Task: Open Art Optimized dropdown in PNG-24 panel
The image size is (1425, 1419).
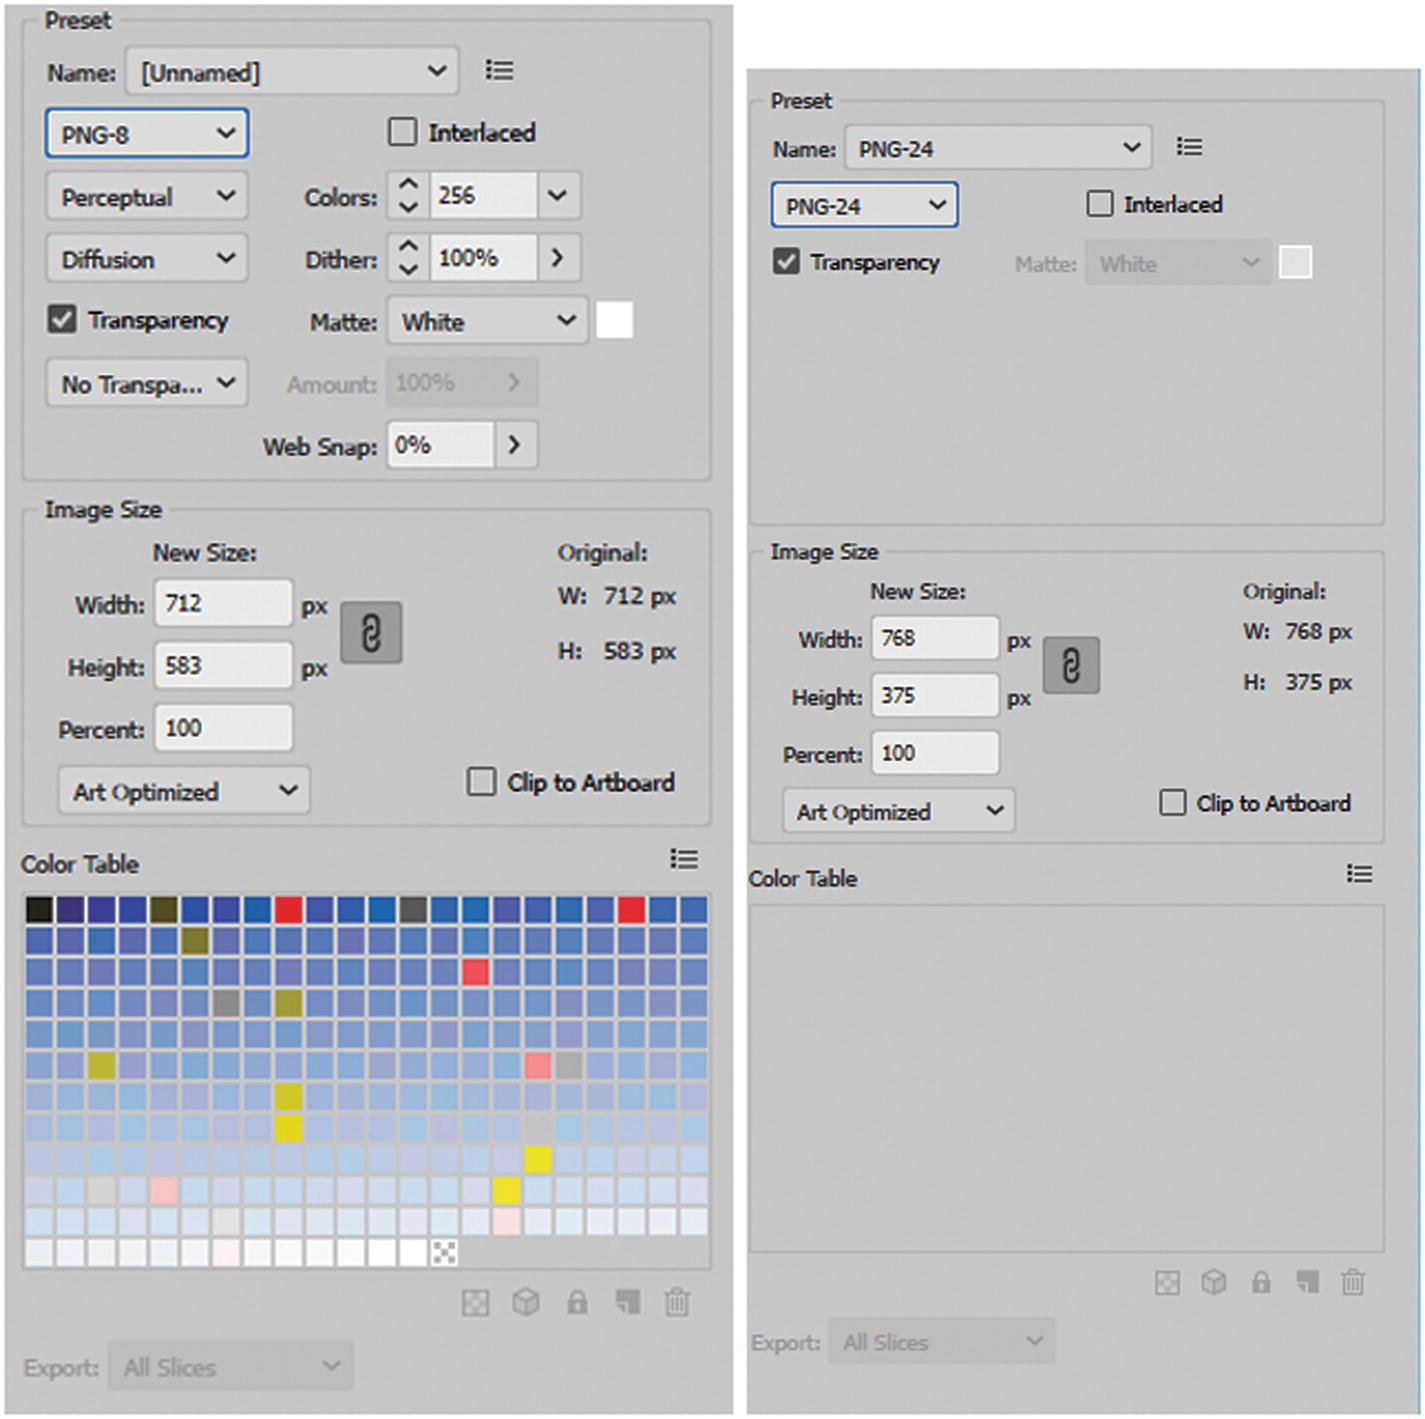Action: pos(899,811)
